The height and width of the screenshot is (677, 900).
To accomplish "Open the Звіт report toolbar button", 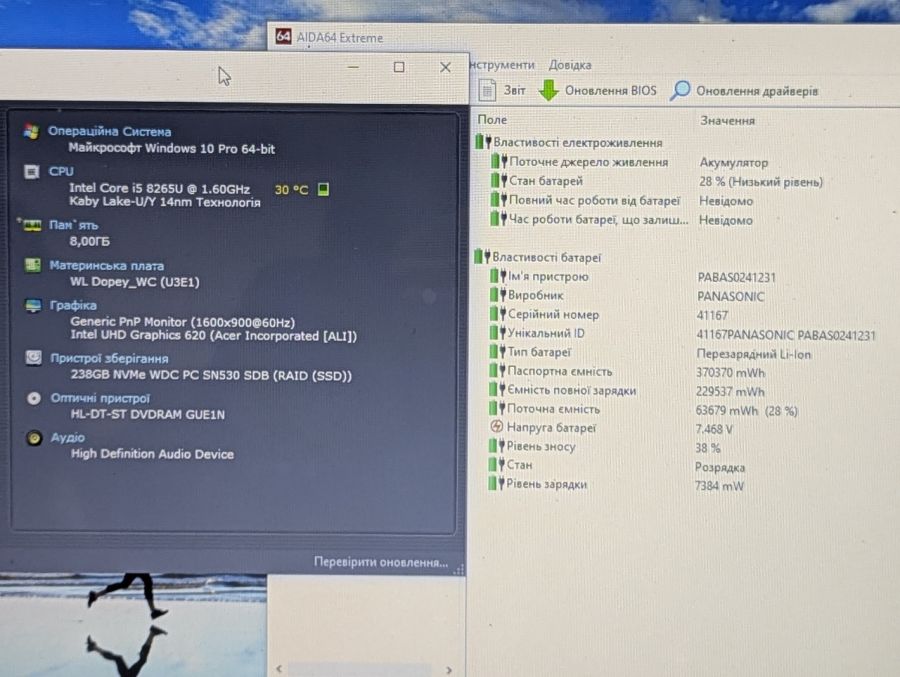I will (x=502, y=90).
